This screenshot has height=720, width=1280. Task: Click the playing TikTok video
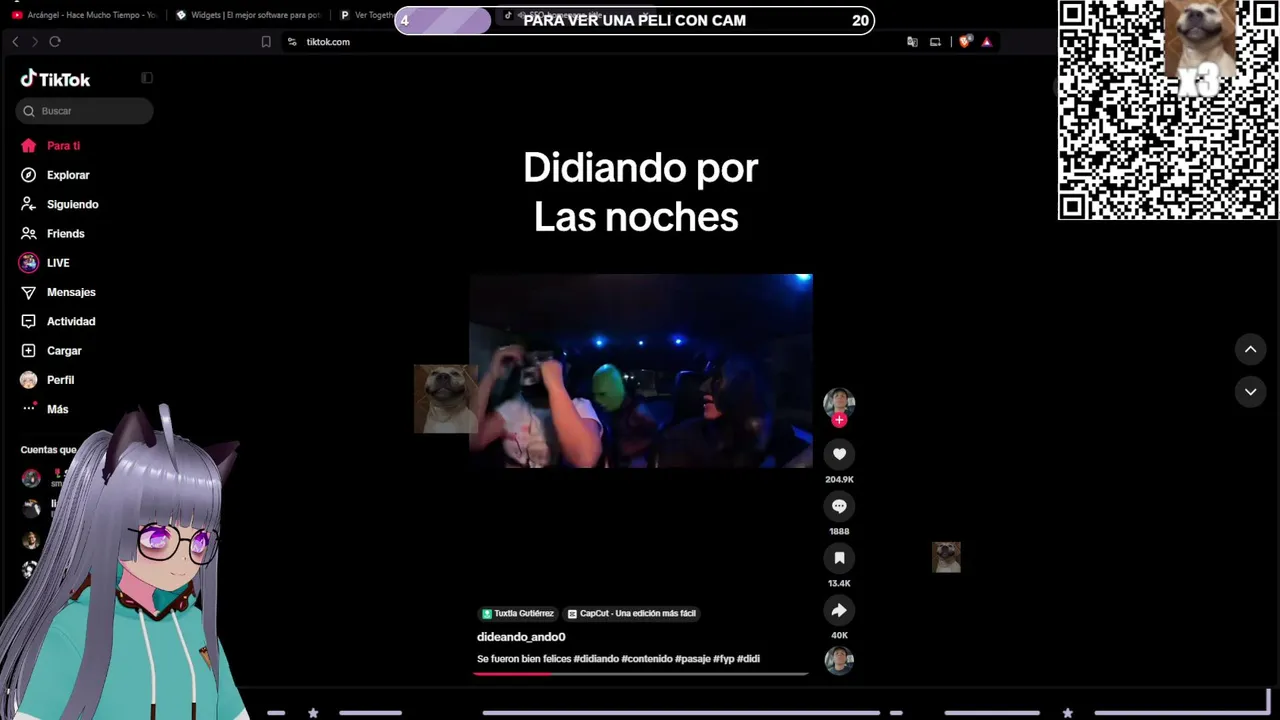(x=641, y=371)
